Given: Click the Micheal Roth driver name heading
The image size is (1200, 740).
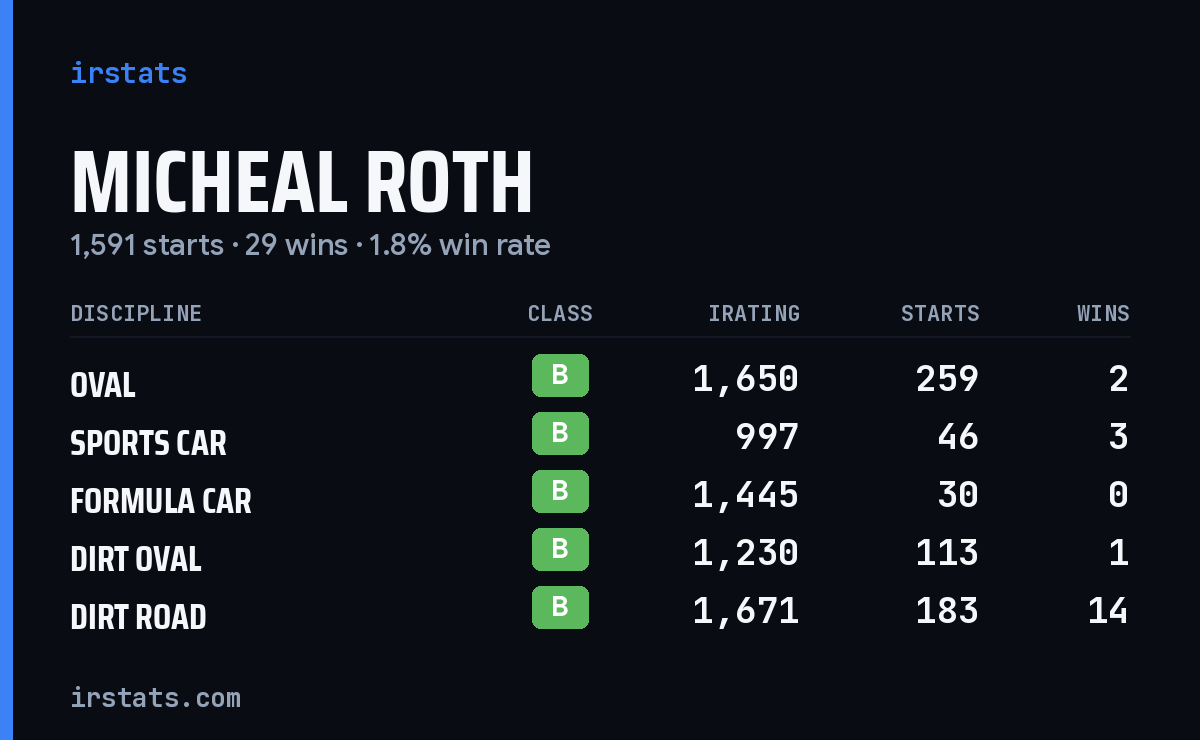Looking at the screenshot, I should click(x=302, y=184).
